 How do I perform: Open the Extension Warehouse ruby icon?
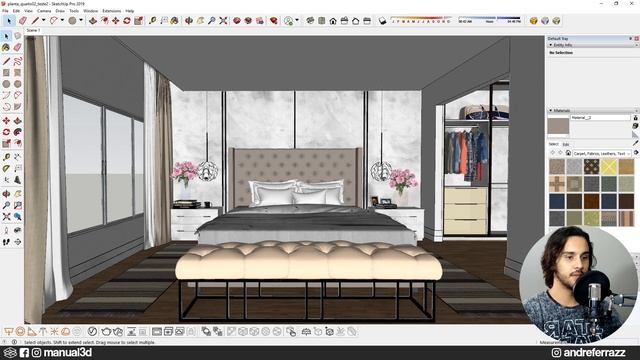coord(273,20)
